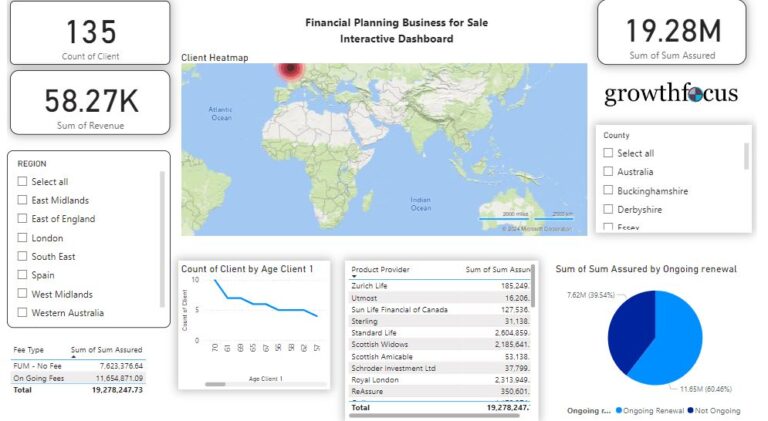This screenshot has height=421, width=768.
Task: Tick the London region checkbox
Action: (22, 238)
